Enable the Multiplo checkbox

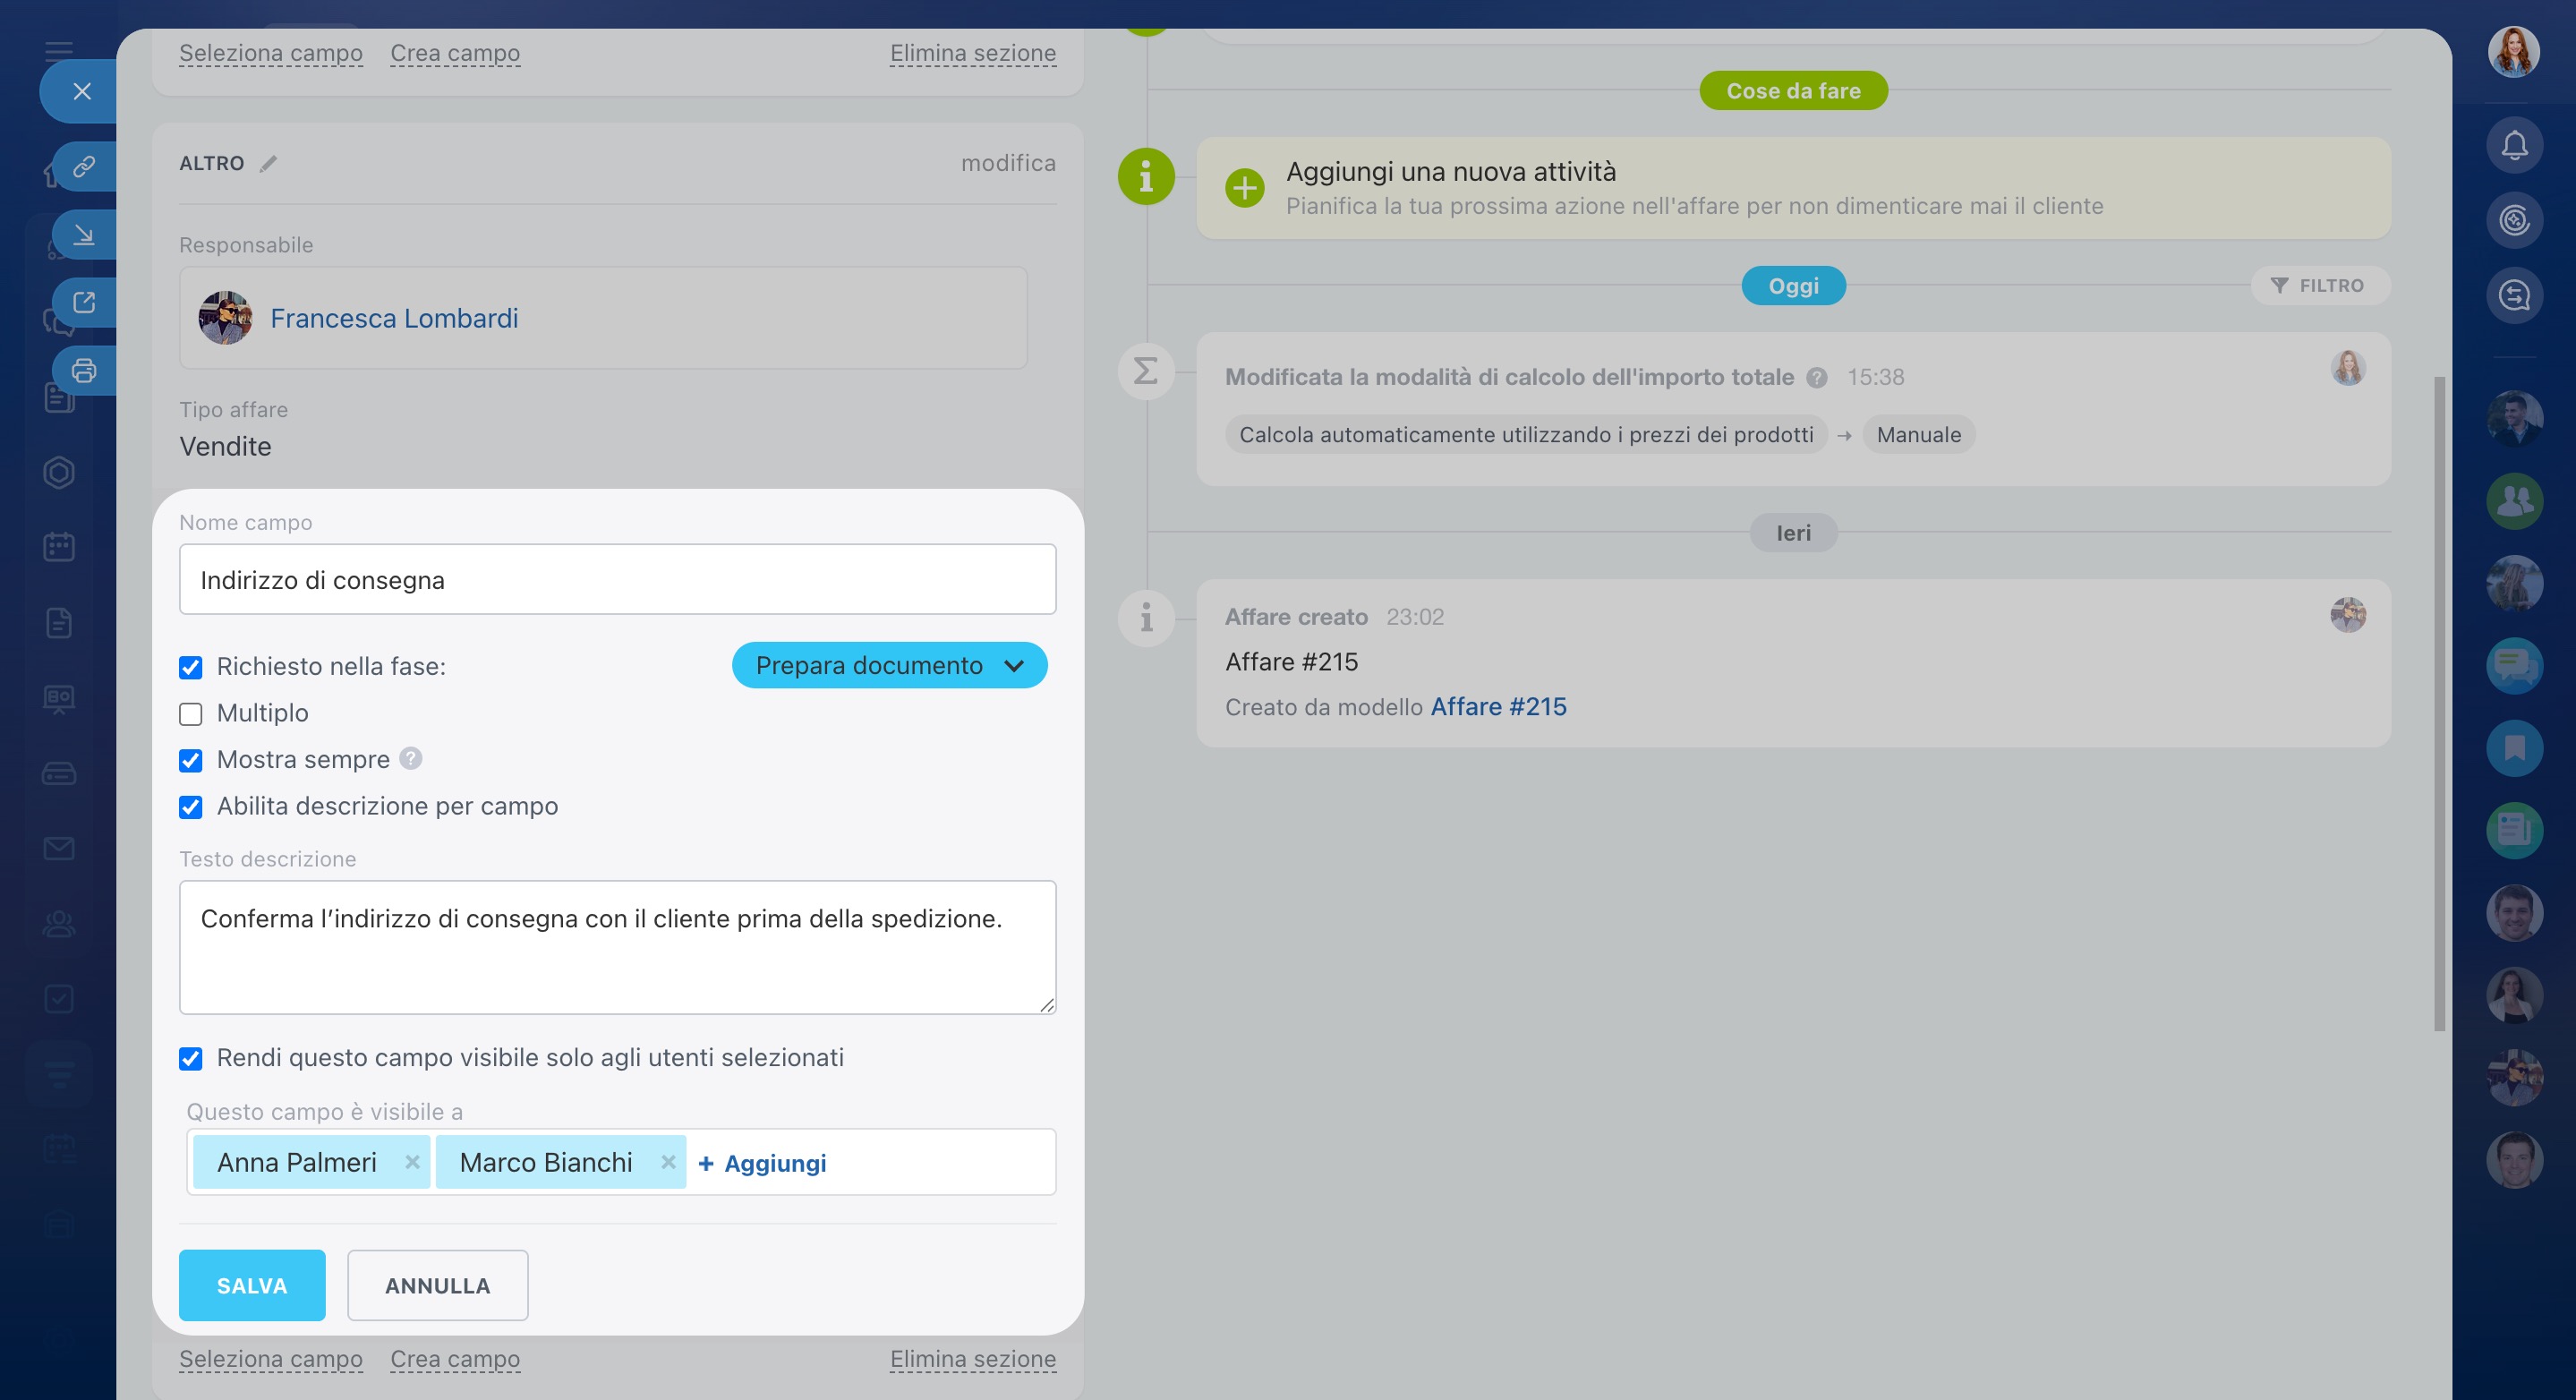tap(191, 714)
